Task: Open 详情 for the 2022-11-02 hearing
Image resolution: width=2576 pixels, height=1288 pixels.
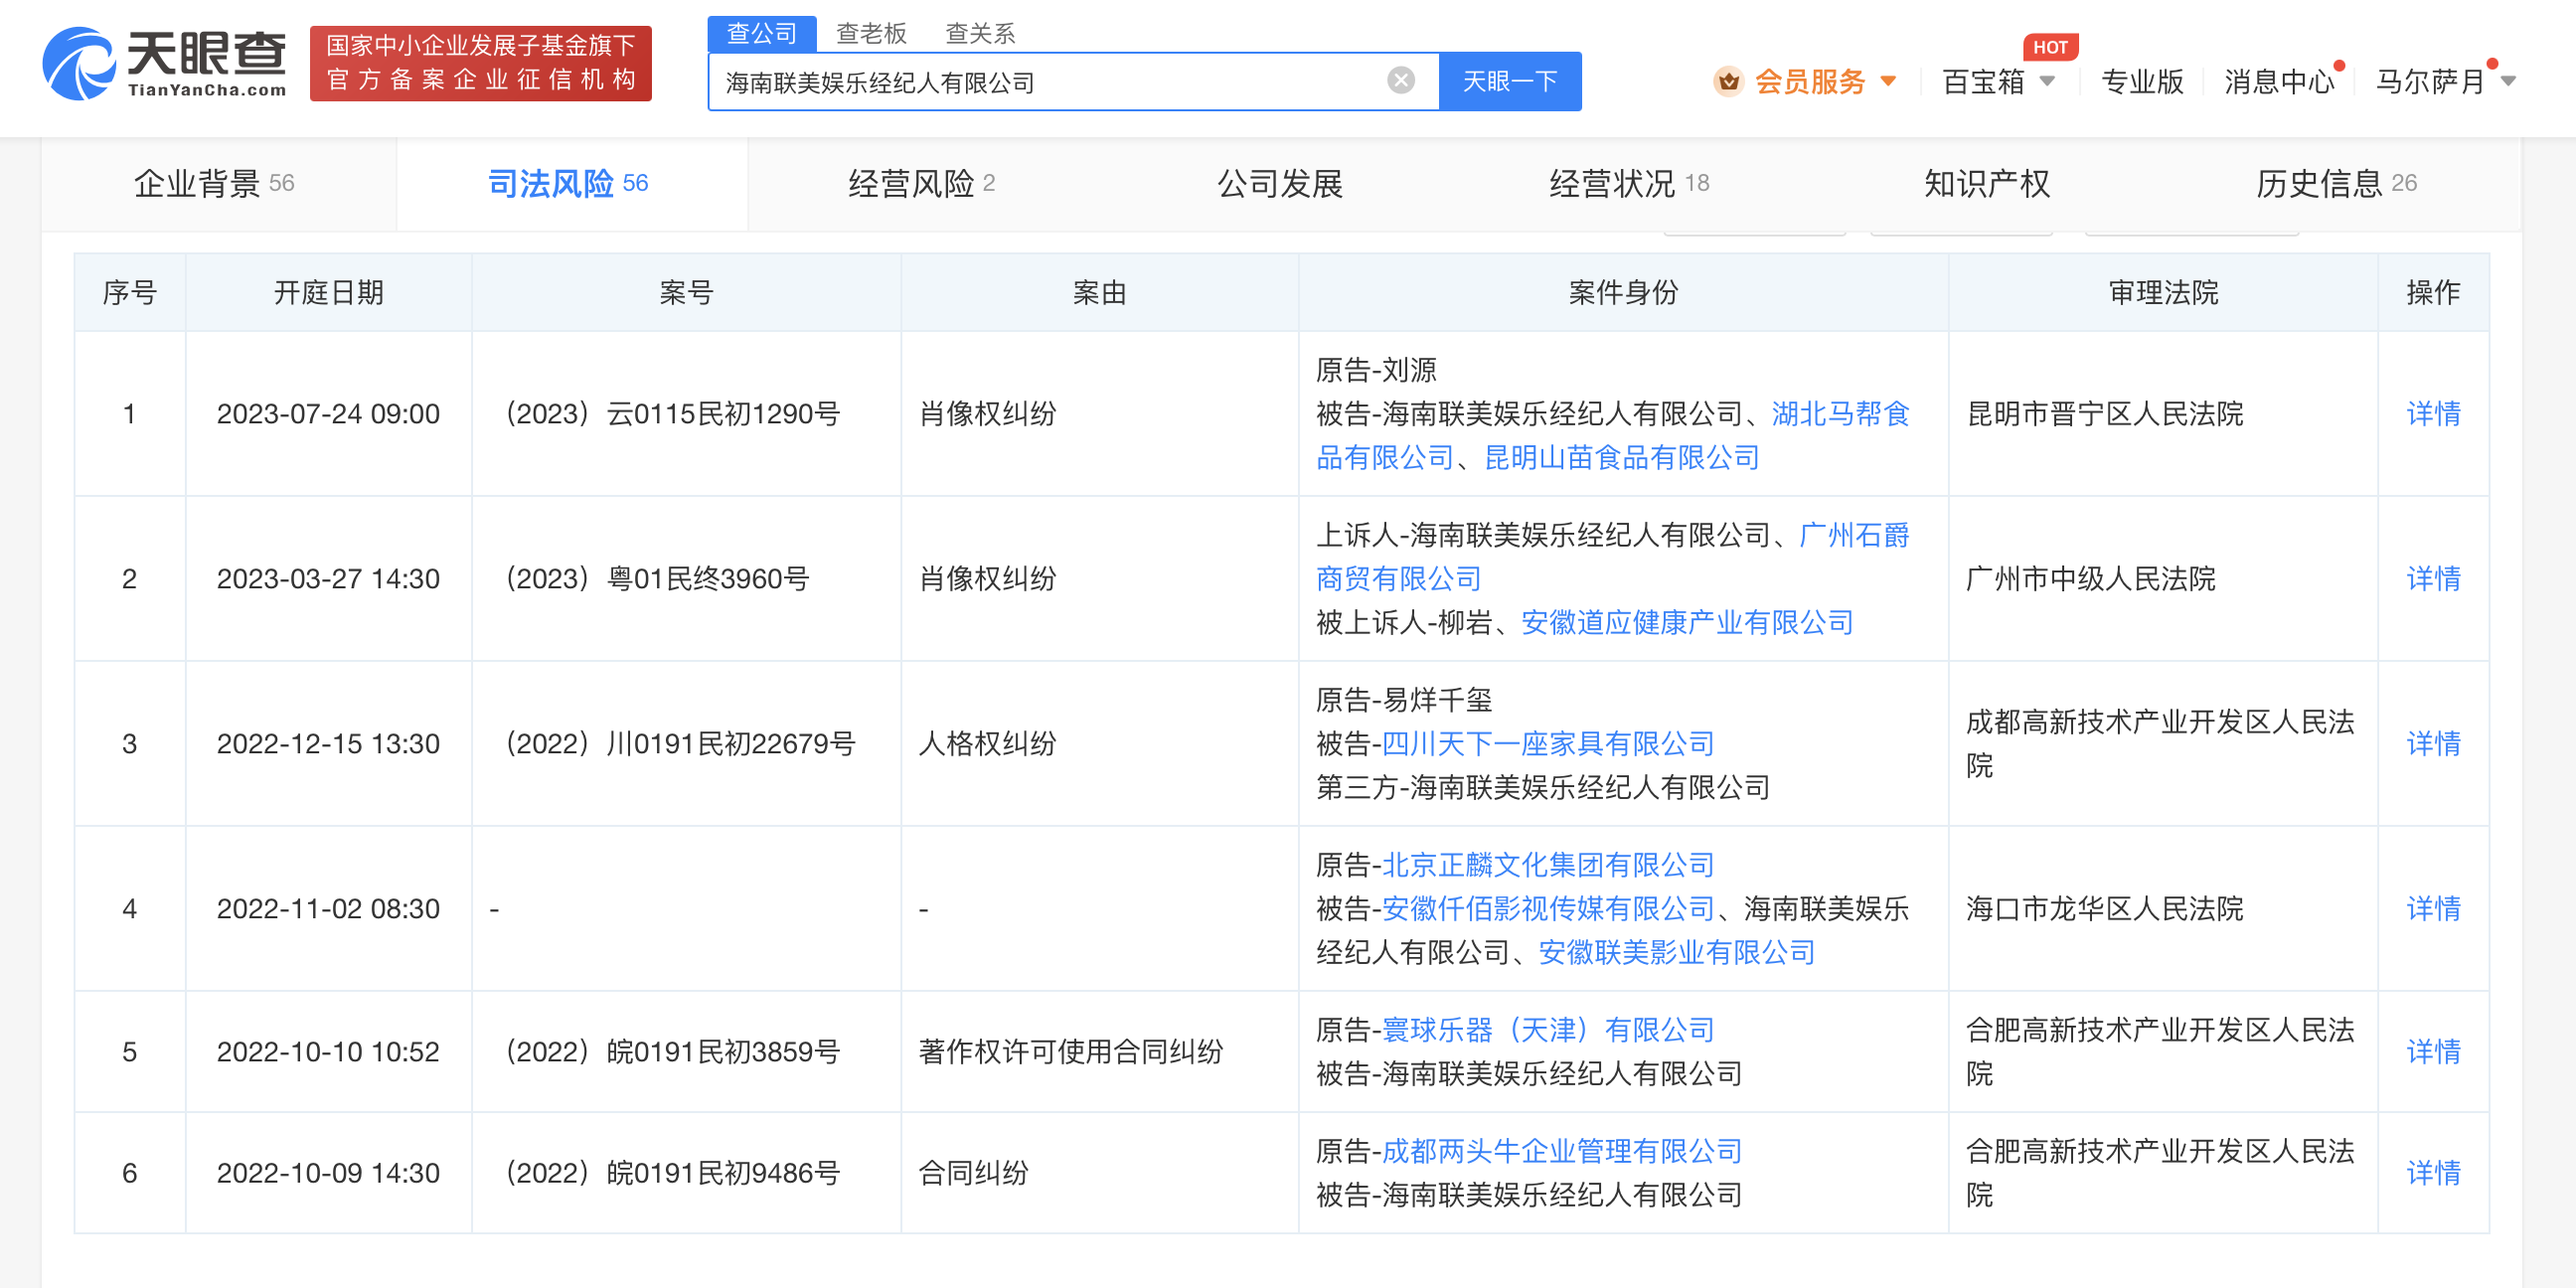Action: tap(2433, 909)
